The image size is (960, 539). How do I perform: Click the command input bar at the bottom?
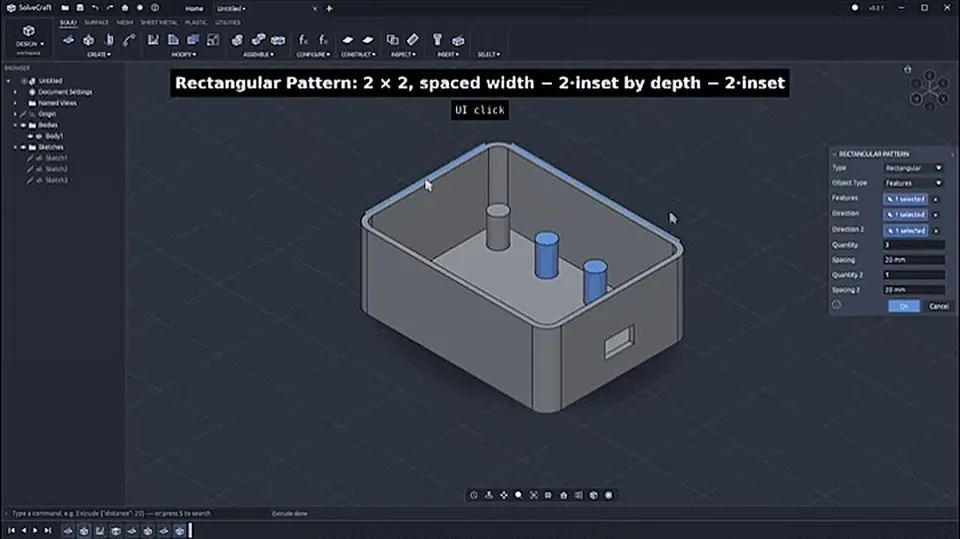tap(135, 513)
